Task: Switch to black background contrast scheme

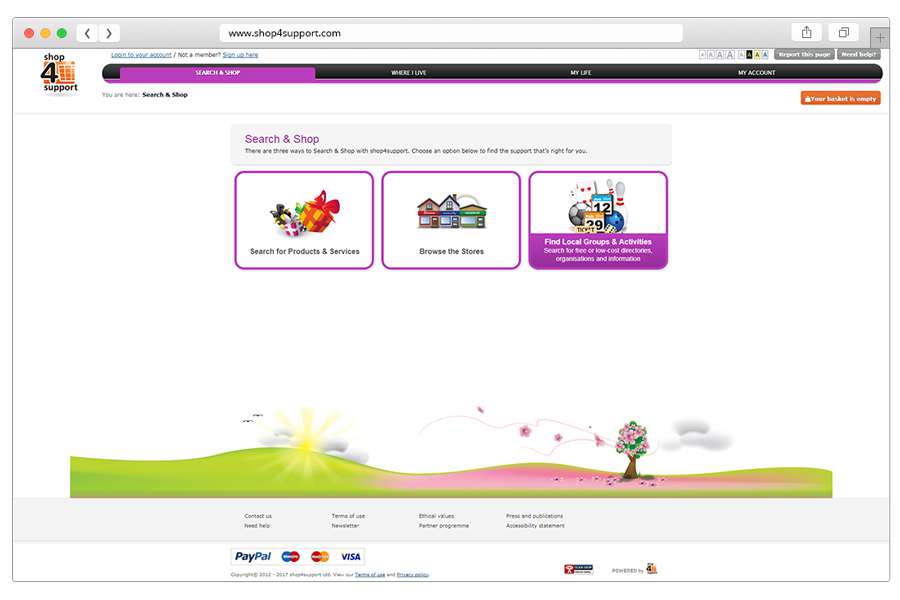Action: pyautogui.click(x=749, y=55)
